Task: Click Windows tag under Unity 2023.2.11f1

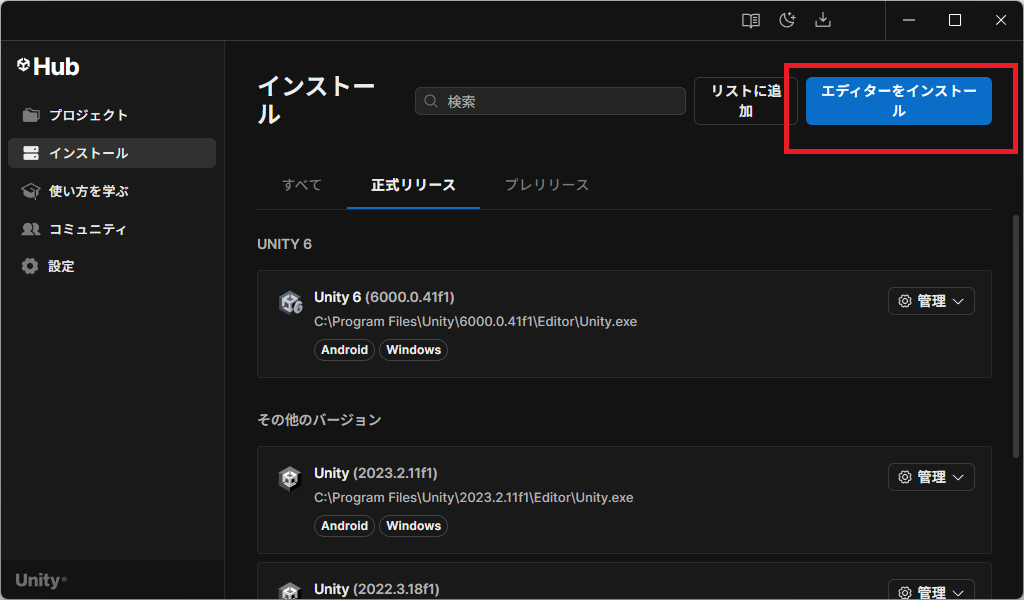Action: point(413,526)
